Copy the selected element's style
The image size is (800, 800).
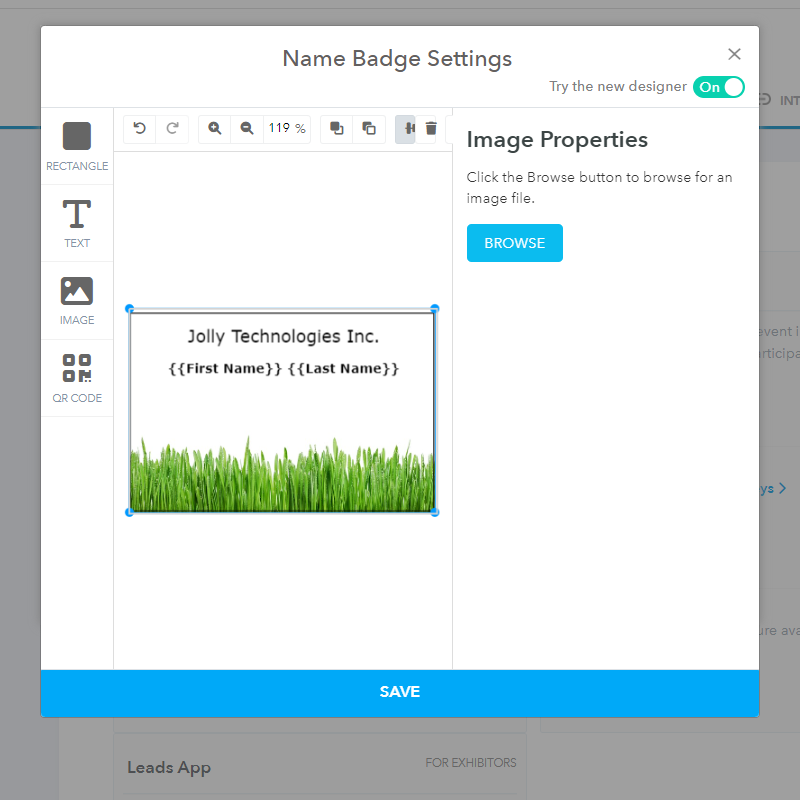tap(368, 128)
